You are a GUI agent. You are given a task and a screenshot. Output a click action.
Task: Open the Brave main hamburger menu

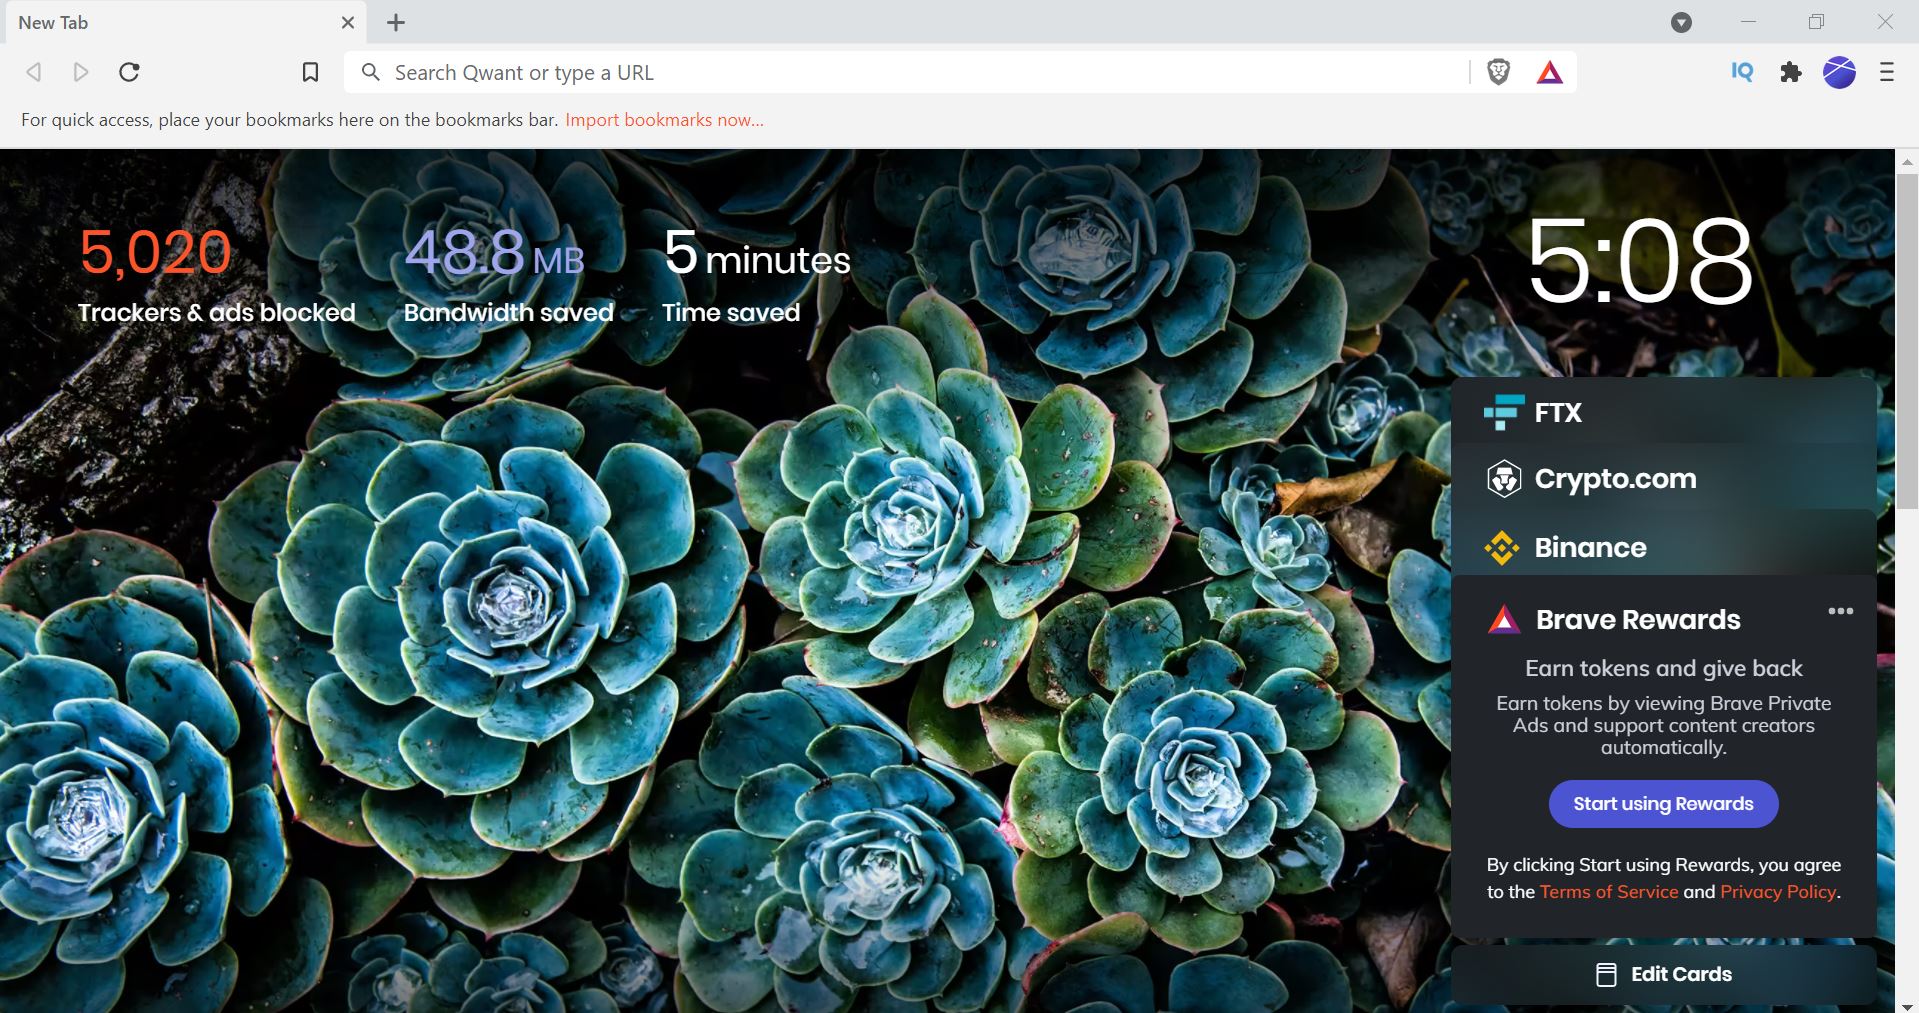1887,72
